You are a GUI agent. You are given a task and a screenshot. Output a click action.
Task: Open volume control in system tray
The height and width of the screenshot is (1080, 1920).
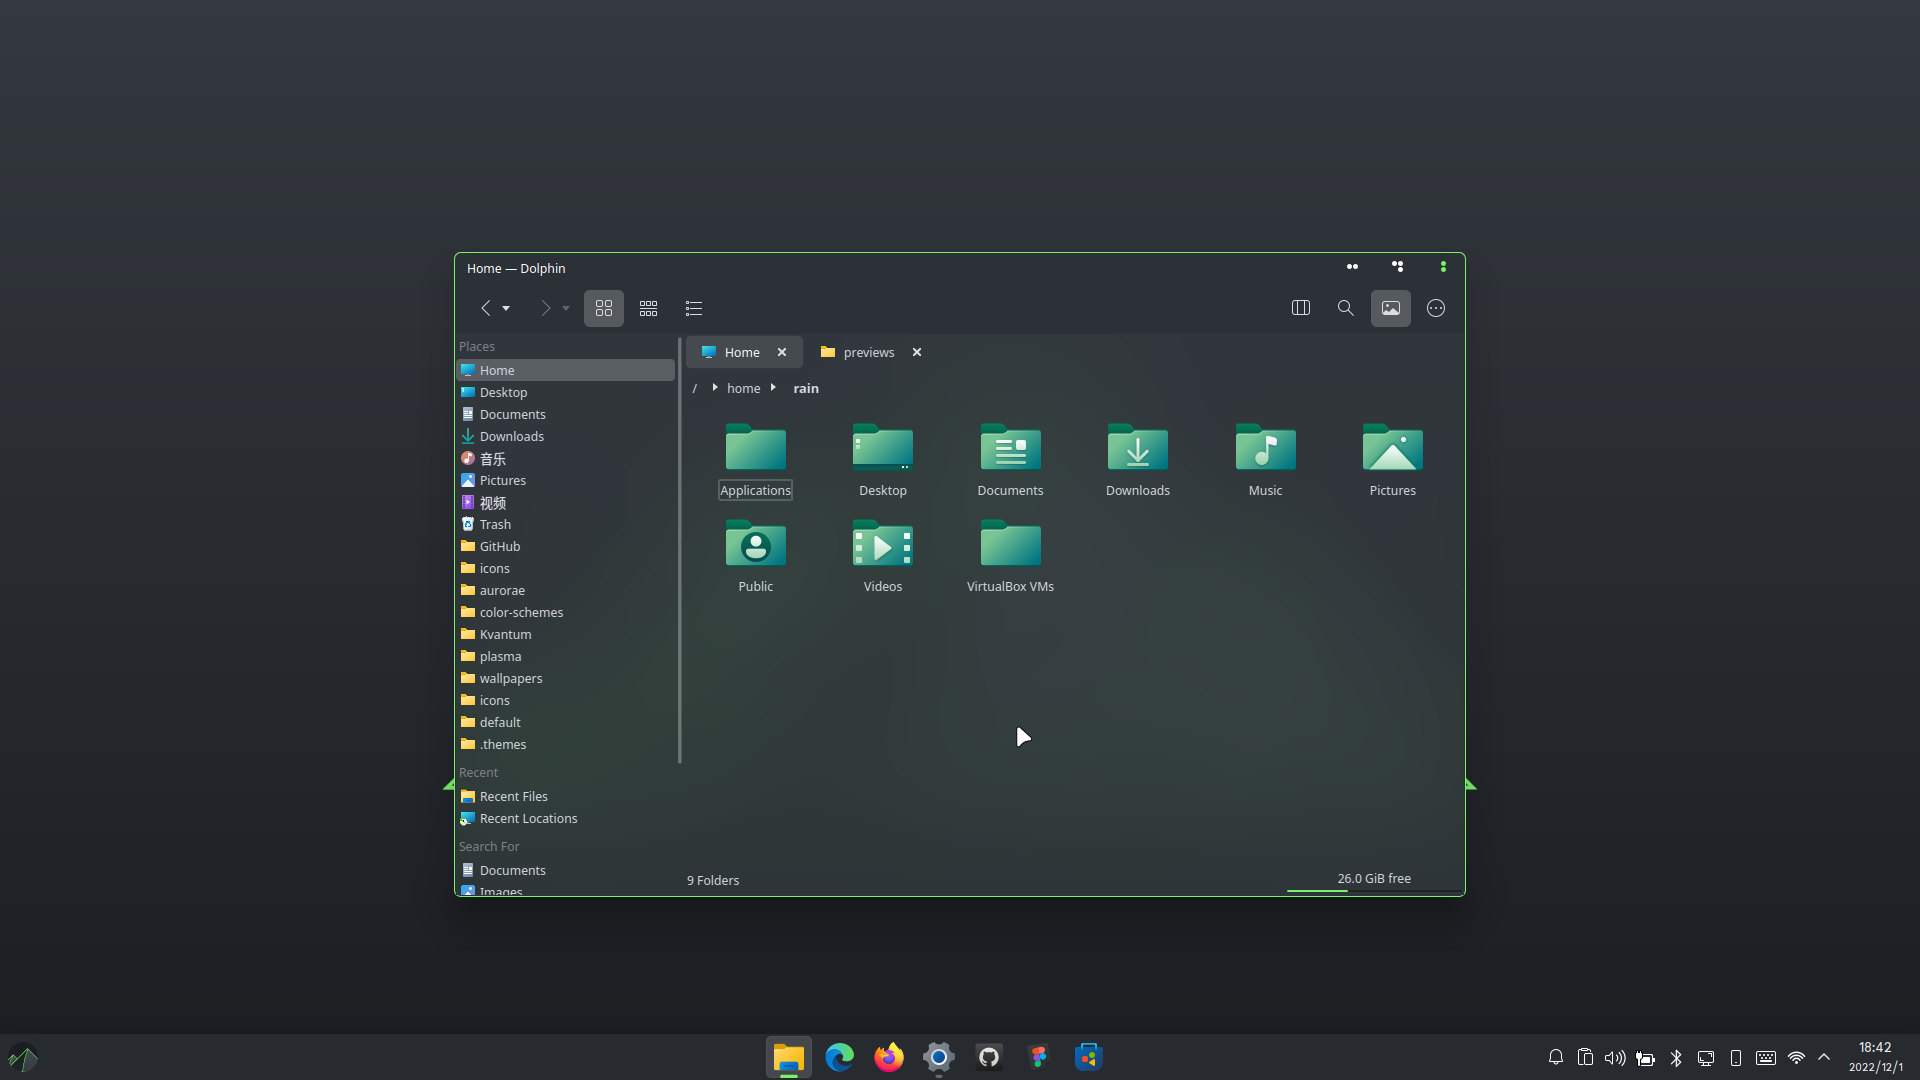point(1615,1057)
